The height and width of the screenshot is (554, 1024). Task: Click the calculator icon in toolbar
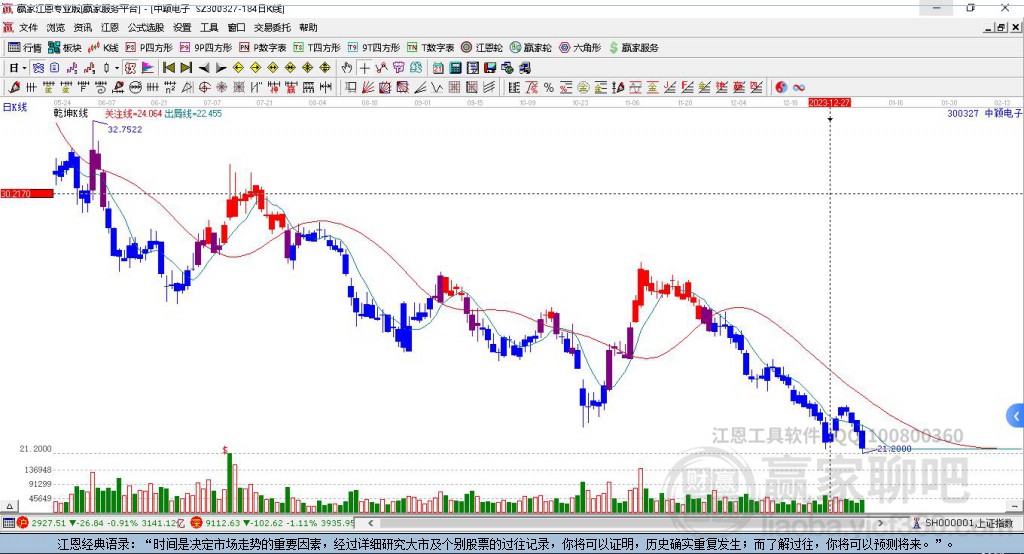pos(455,68)
